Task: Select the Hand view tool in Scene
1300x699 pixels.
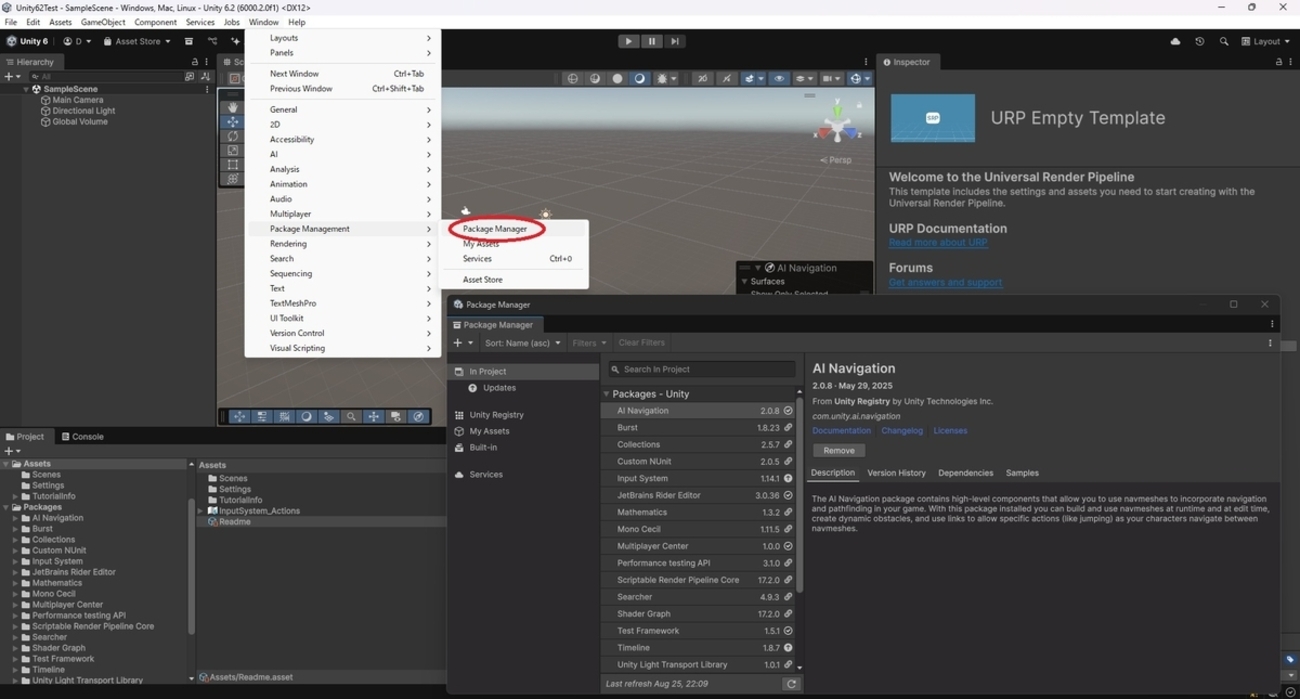Action: pos(232,107)
